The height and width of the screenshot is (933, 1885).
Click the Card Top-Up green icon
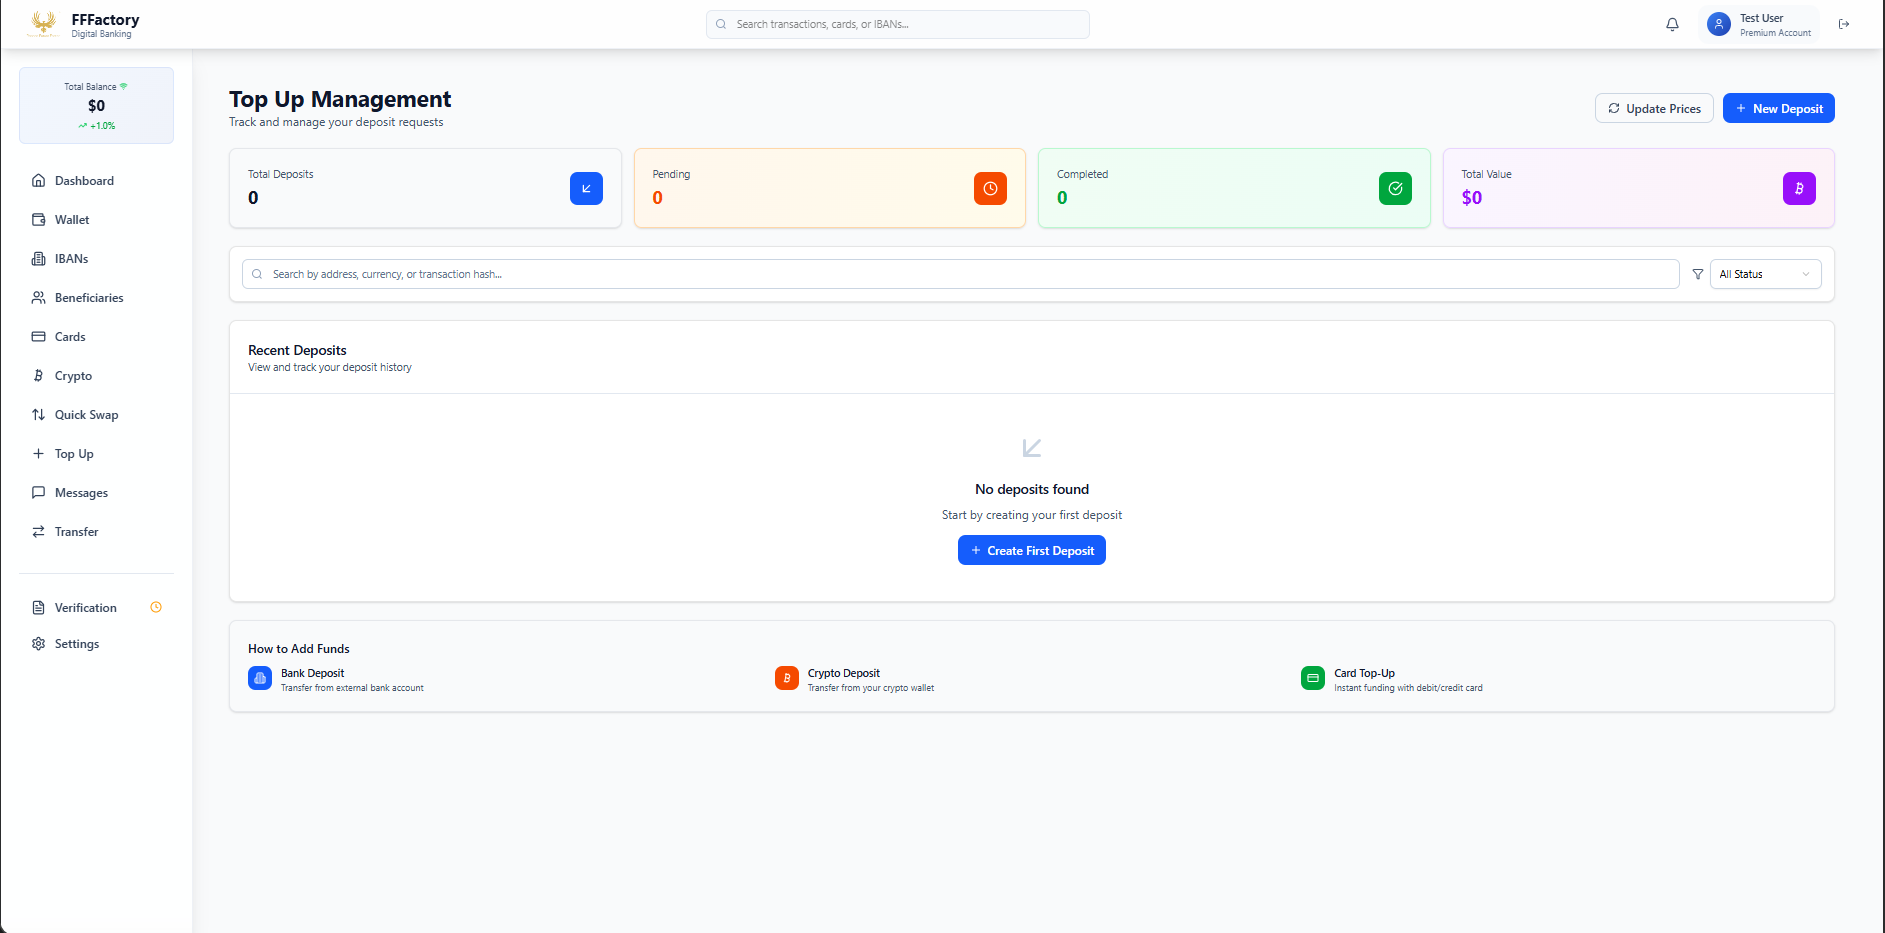(x=1313, y=678)
